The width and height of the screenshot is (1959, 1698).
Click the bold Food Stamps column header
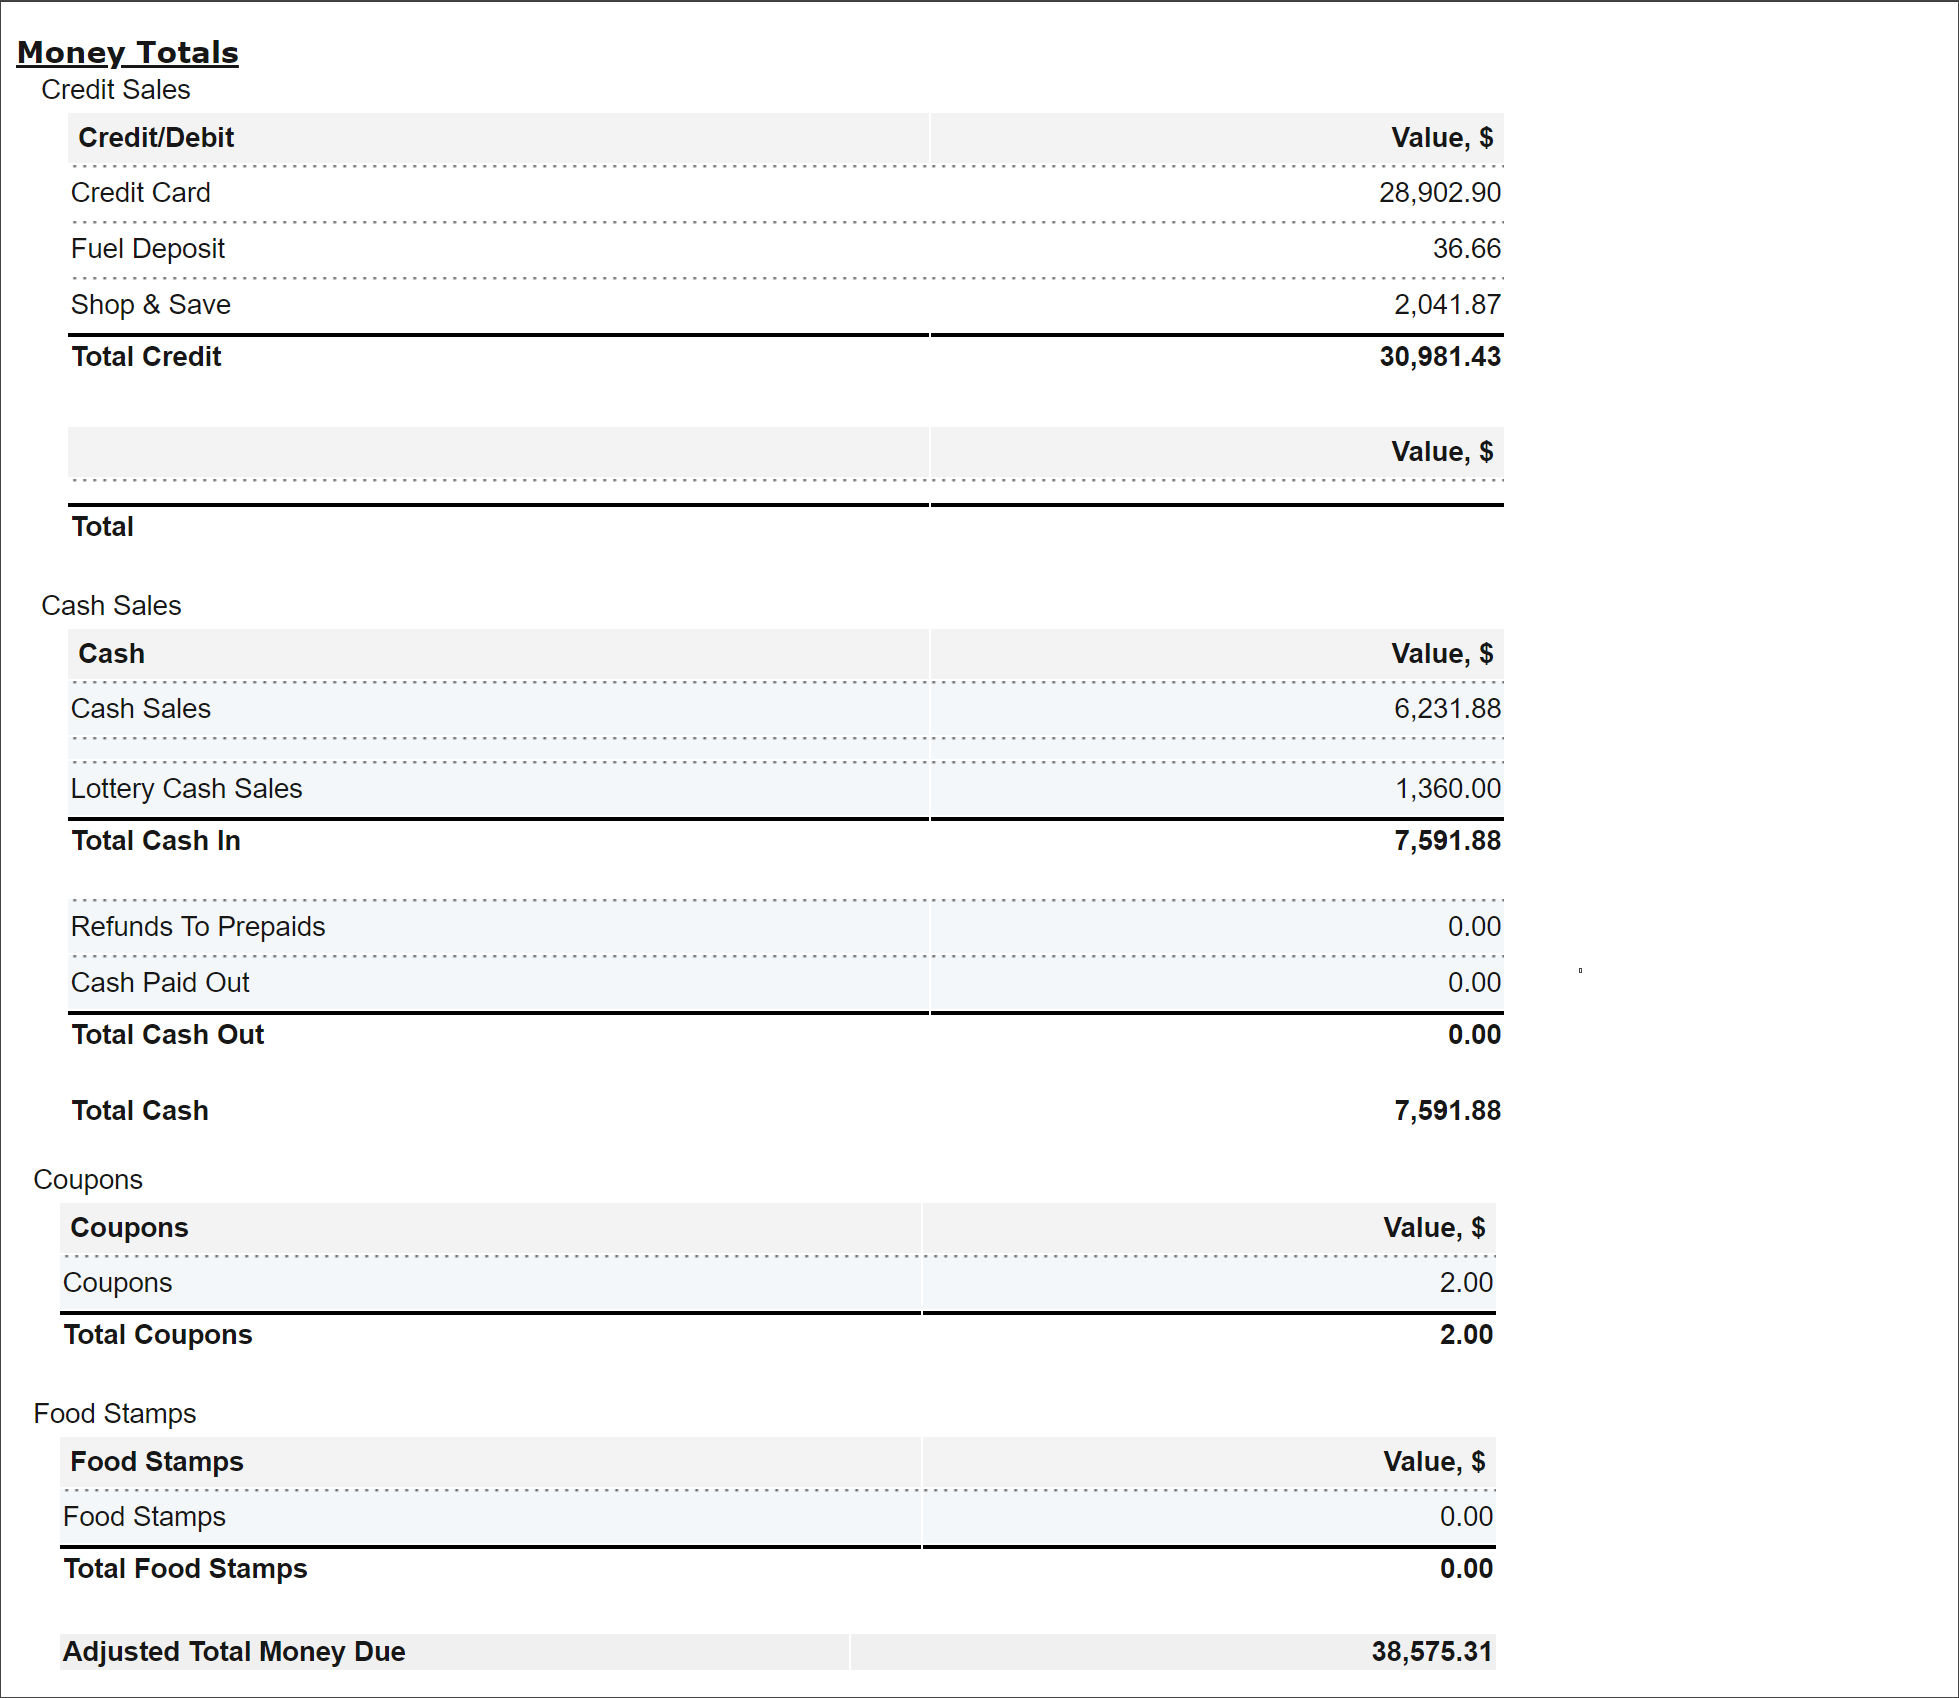(x=157, y=1462)
